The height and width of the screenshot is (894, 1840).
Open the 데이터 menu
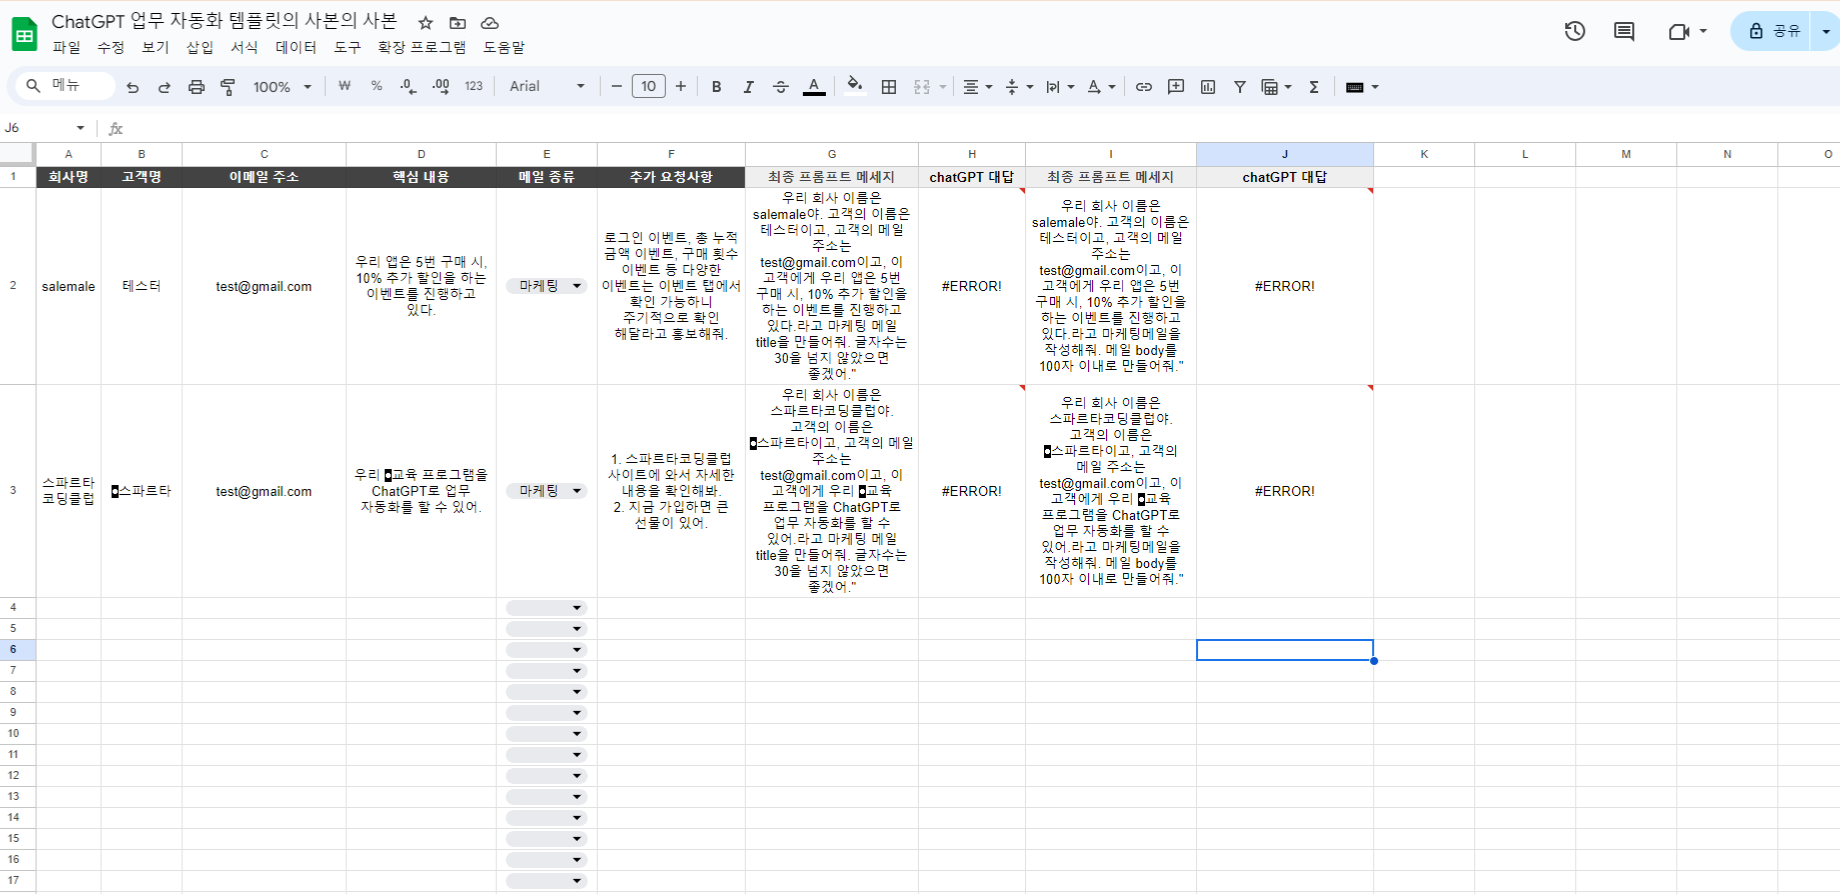coord(296,47)
